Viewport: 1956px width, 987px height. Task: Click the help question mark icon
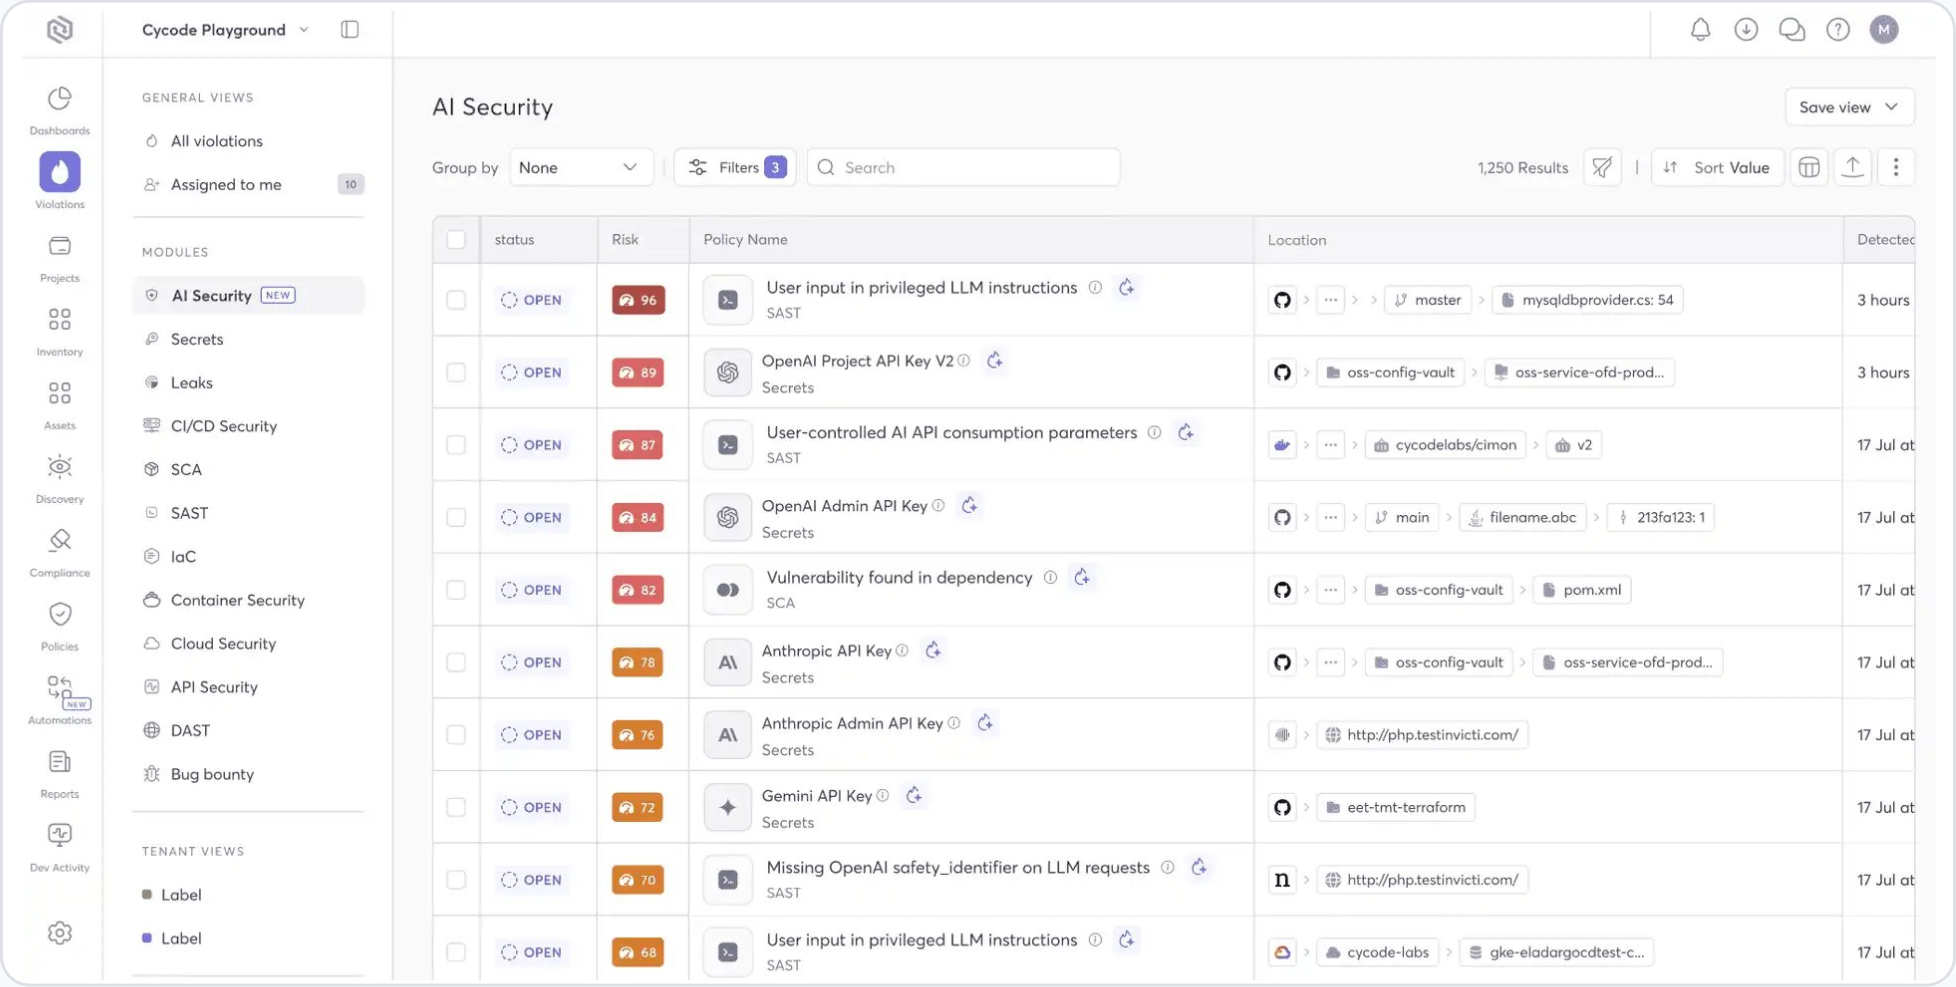(x=1838, y=30)
